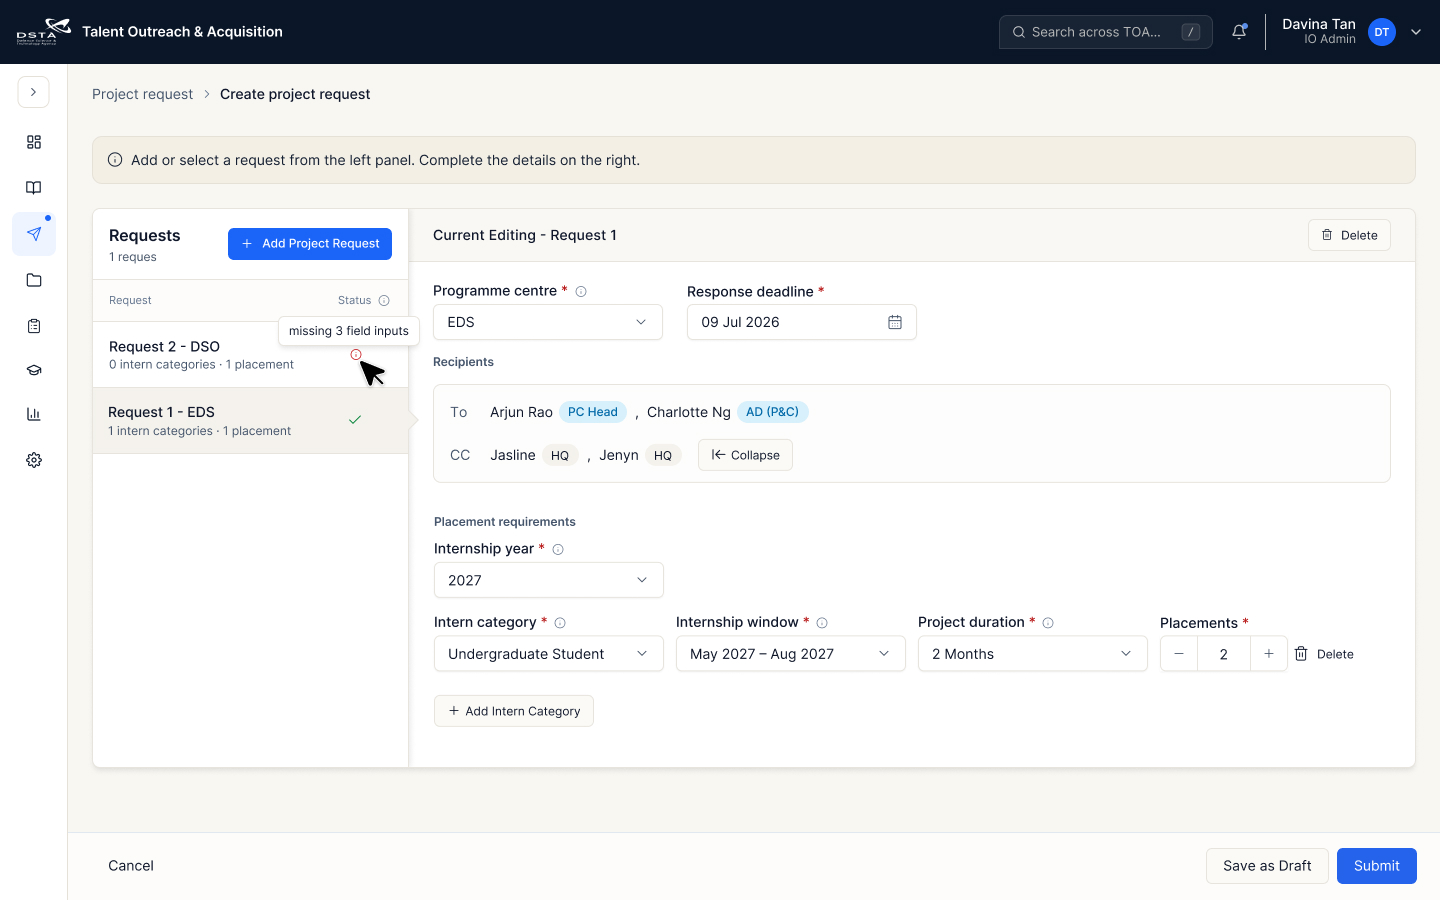Delete the current Request 1

pyautogui.click(x=1349, y=235)
